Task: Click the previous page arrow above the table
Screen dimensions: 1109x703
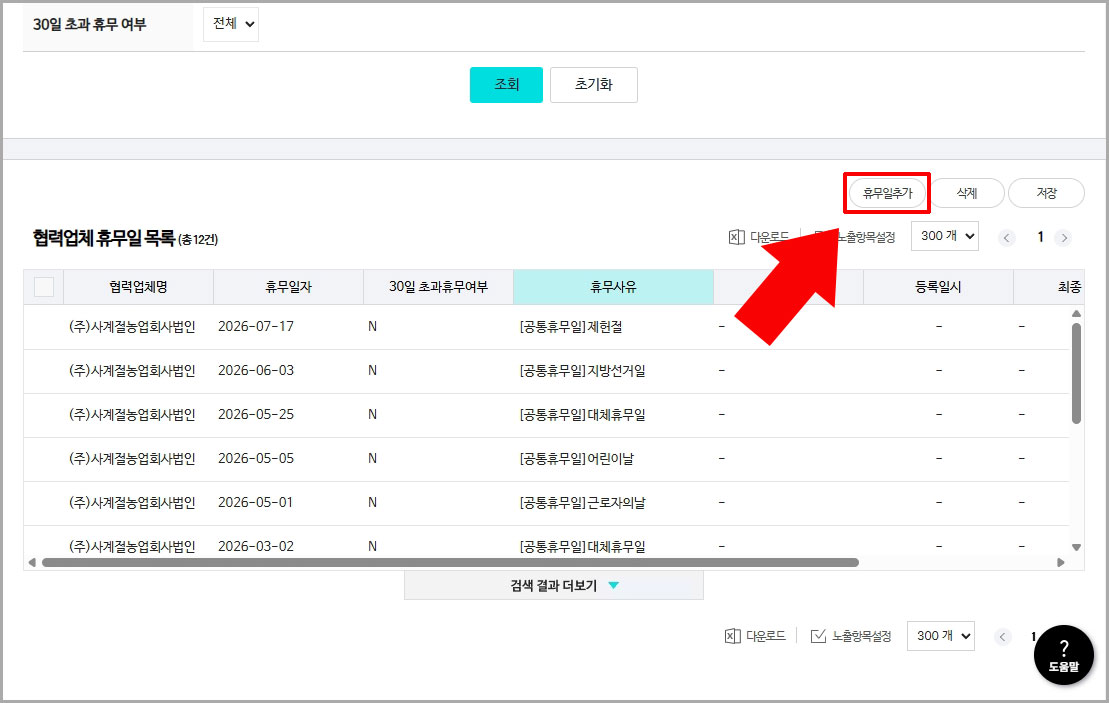Action: [x=1007, y=237]
